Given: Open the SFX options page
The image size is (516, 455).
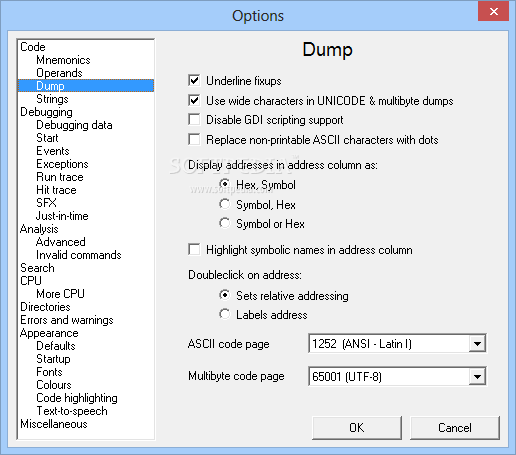Looking at the screenshot, I should coord(46,203).
